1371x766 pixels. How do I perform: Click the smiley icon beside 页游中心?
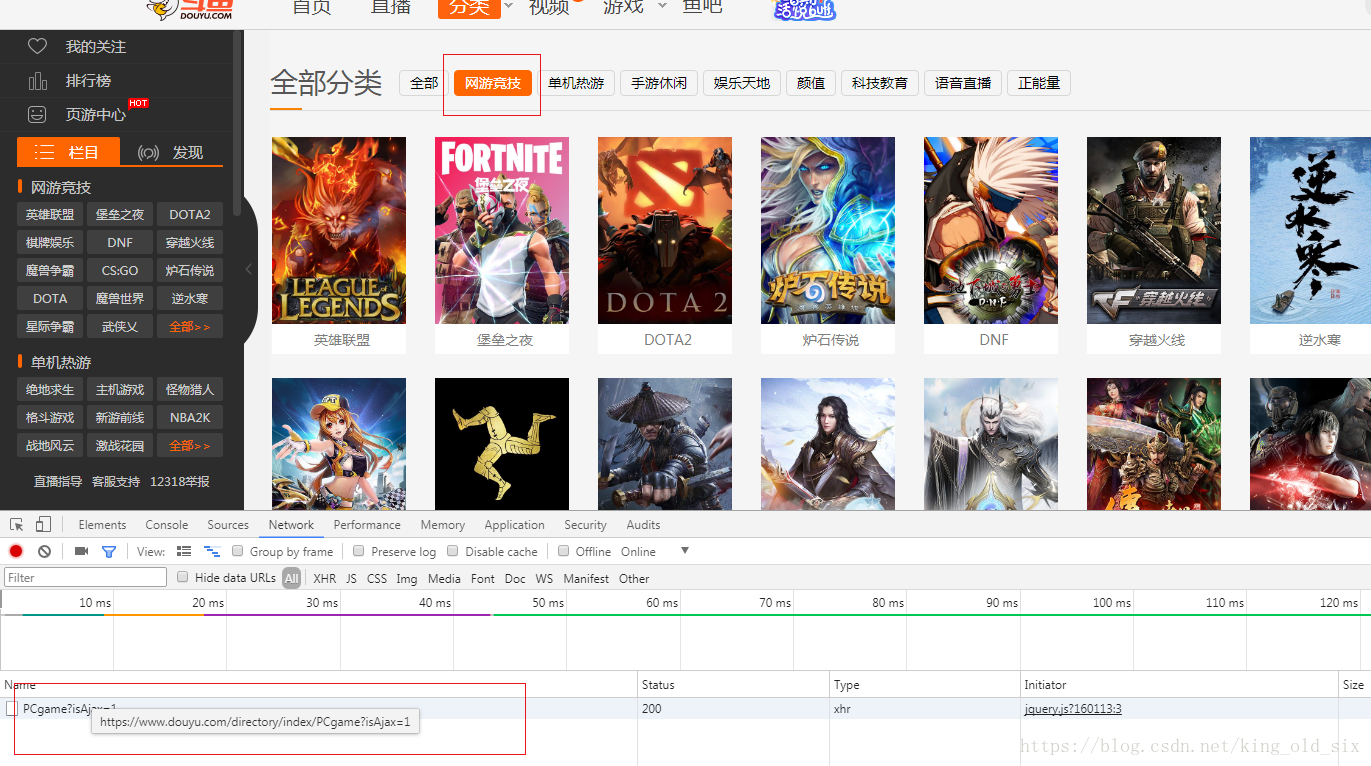37,114
